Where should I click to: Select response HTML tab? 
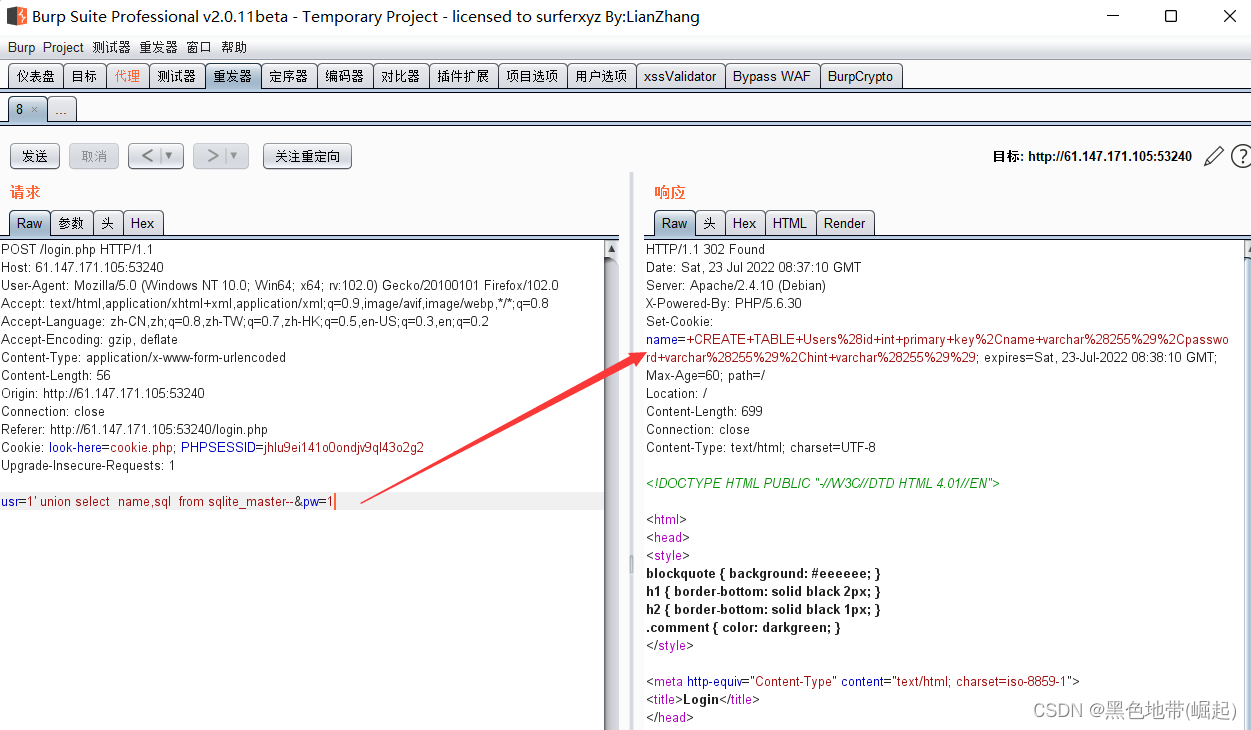point(790,223)
